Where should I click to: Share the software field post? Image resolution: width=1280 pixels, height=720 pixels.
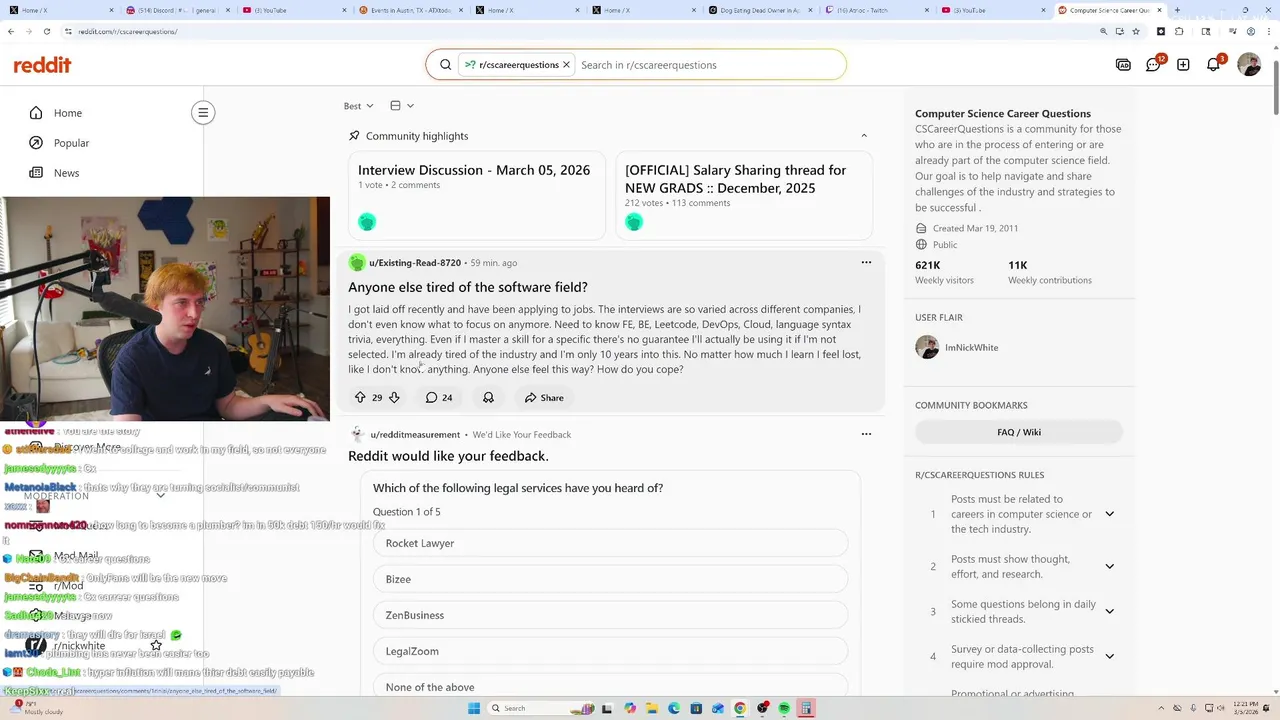[544, 397]
